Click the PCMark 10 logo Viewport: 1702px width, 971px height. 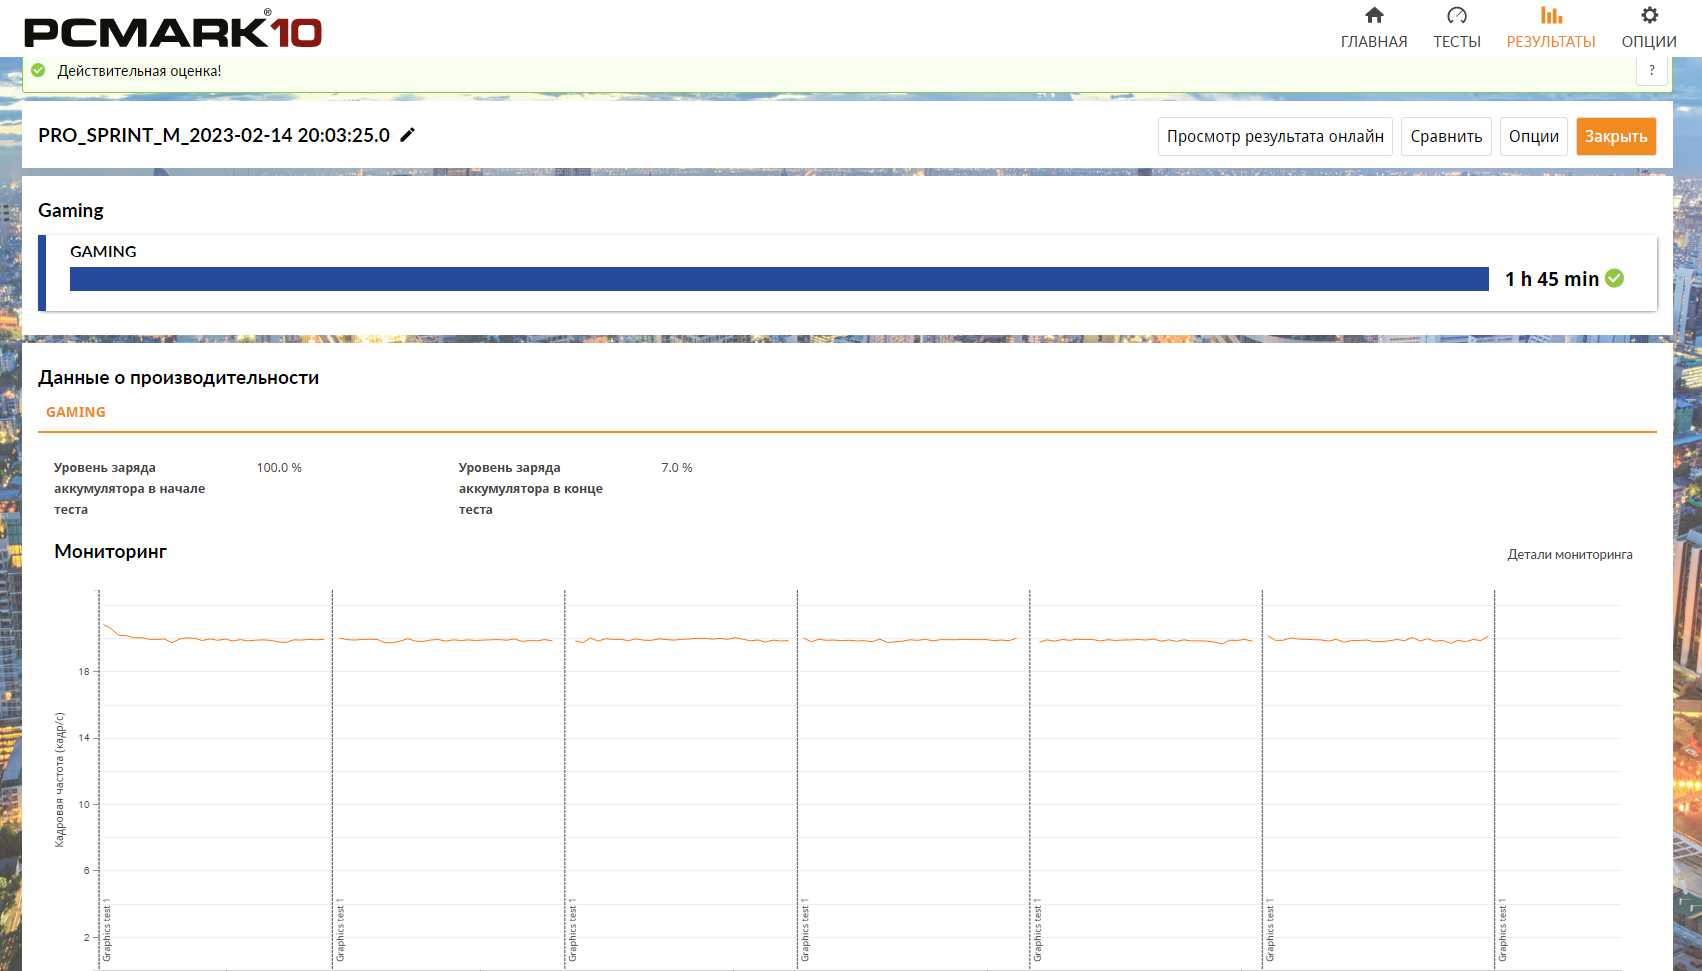coord(172,30)
